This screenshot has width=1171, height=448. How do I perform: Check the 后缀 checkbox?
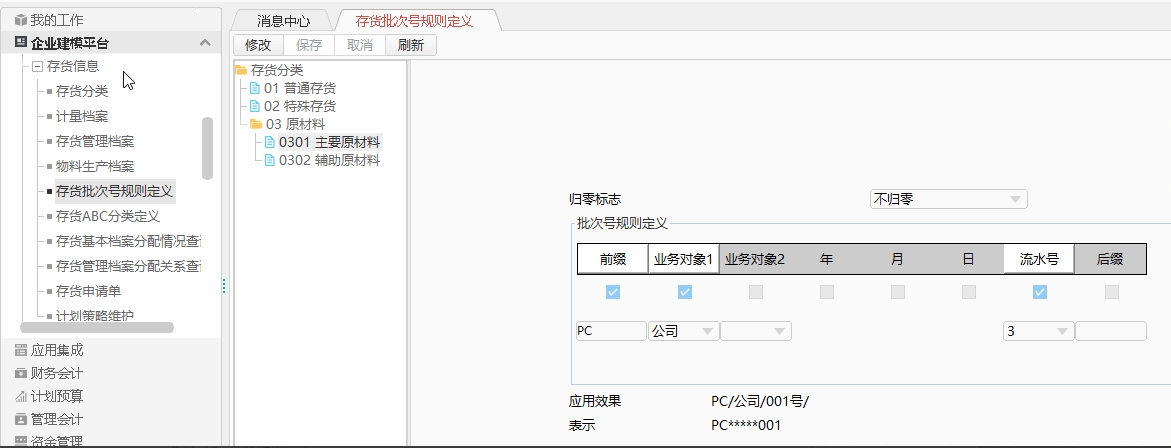[x=1112, y=292]
